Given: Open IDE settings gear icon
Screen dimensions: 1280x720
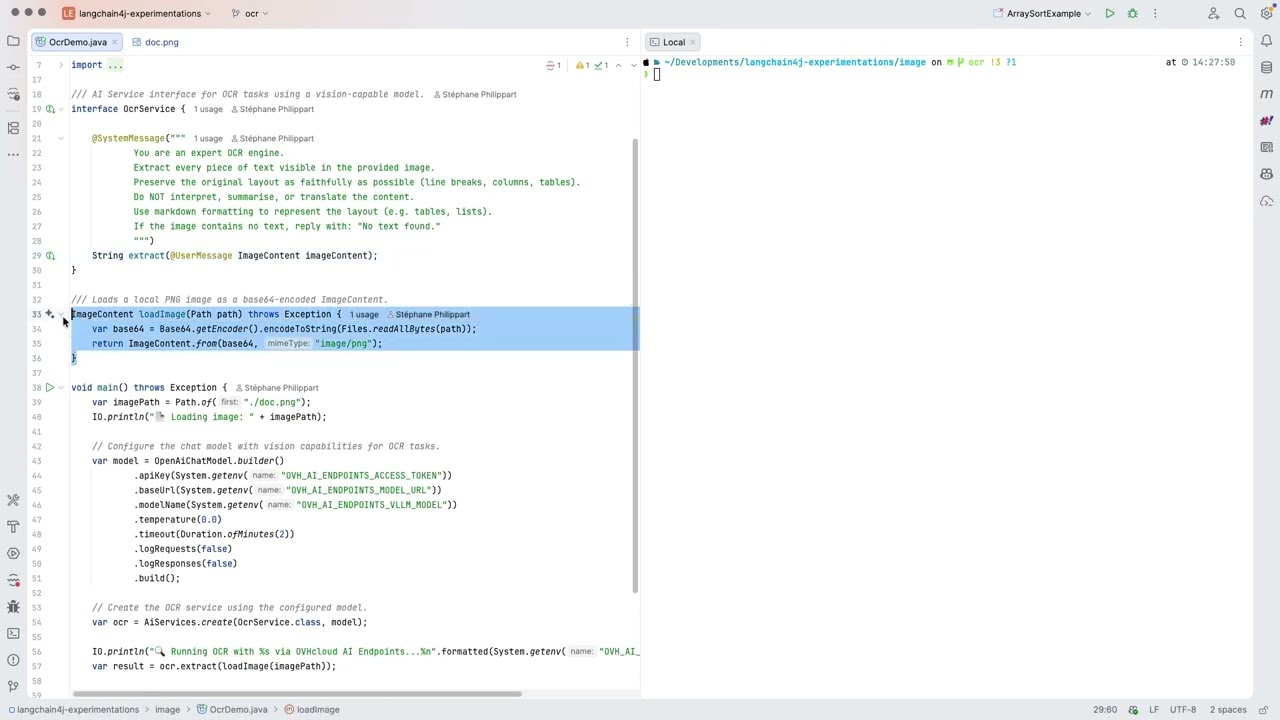Looking at the screenshot, I should [1266, 13].
